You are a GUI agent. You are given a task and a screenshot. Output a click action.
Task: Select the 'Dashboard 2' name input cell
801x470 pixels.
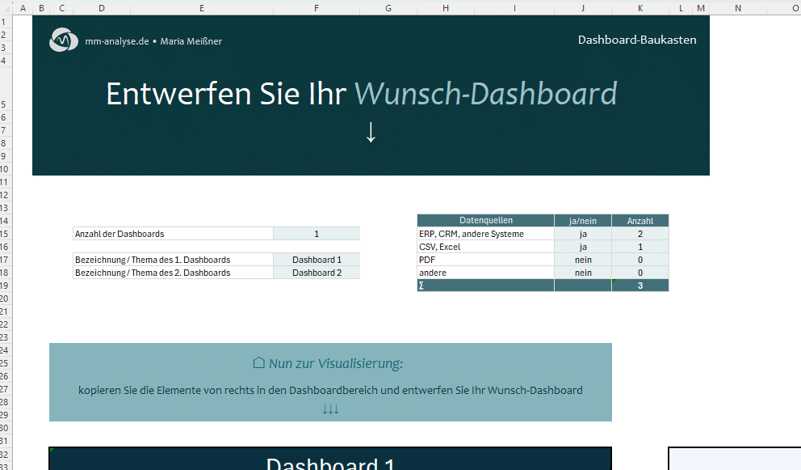pyautogui.click(x=317, y=272)
